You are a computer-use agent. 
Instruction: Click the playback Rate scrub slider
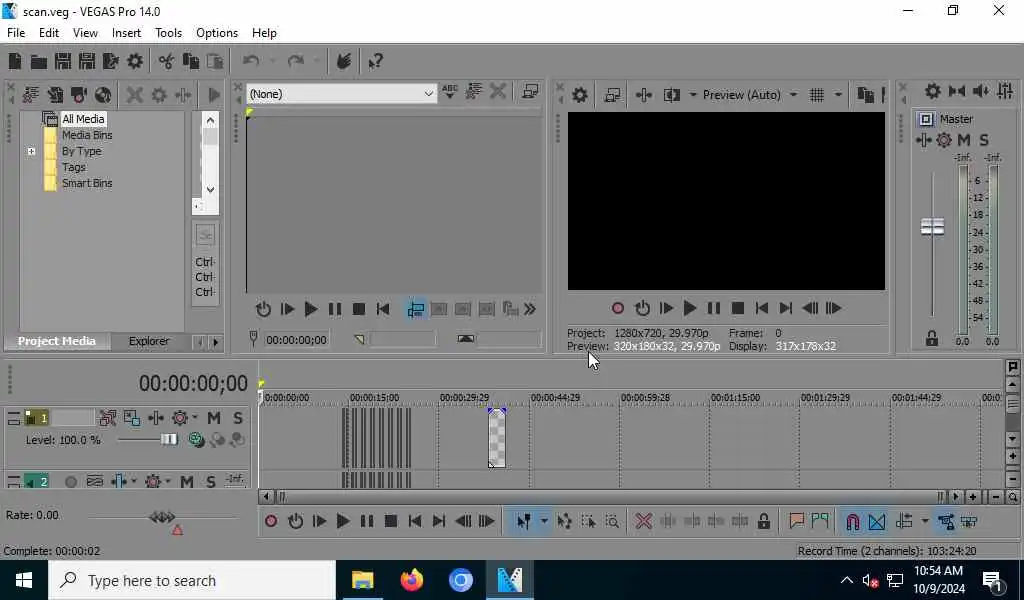163,518
